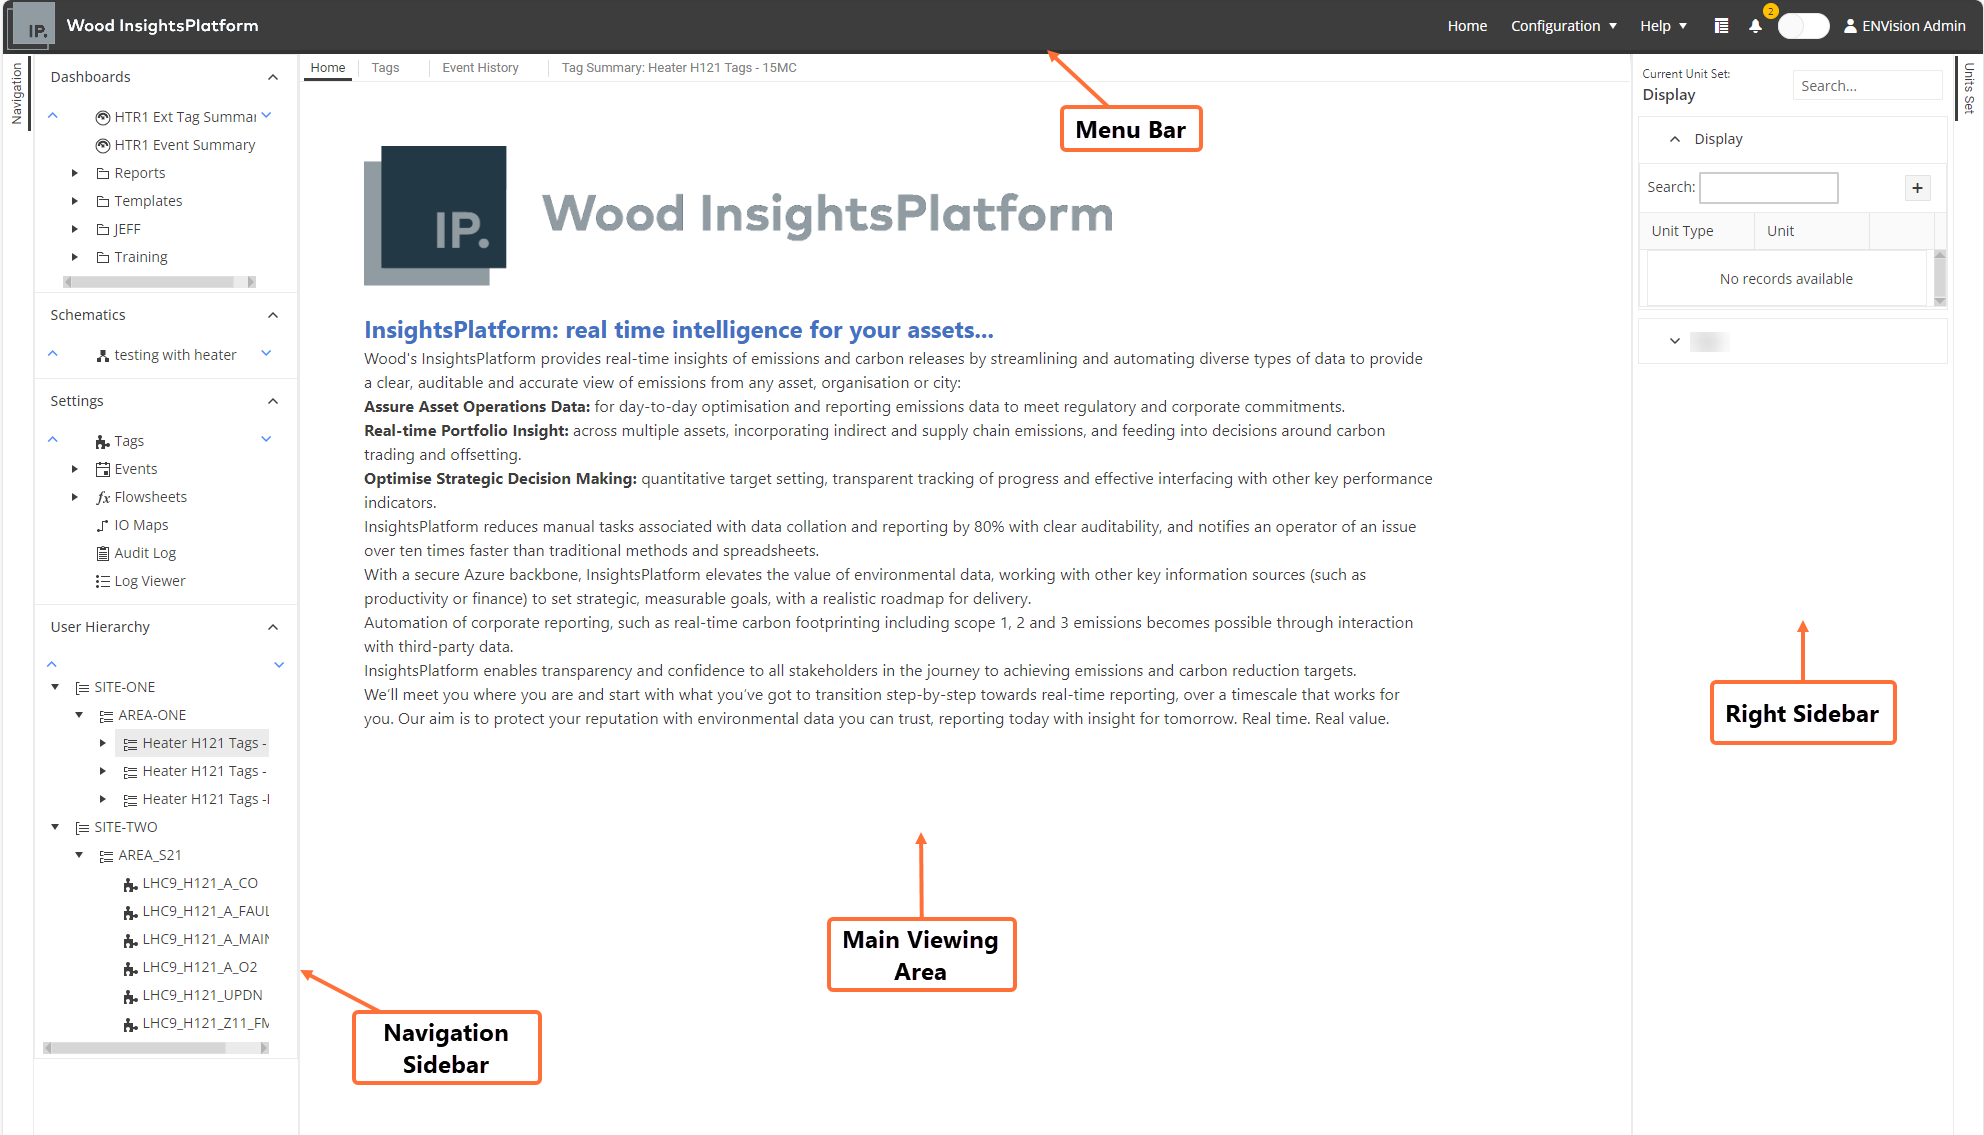Click the HTR1 Event Summary dashboard icon
This screenshot has height=1135, width=1984.
coord(102,145)
